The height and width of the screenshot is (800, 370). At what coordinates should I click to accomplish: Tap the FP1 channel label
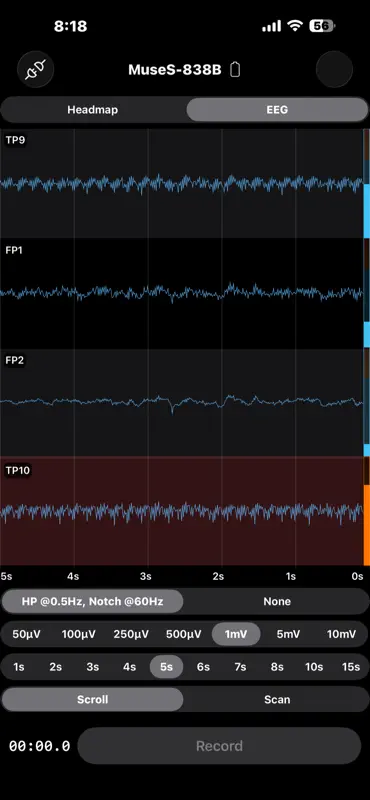tap(14, 250)
